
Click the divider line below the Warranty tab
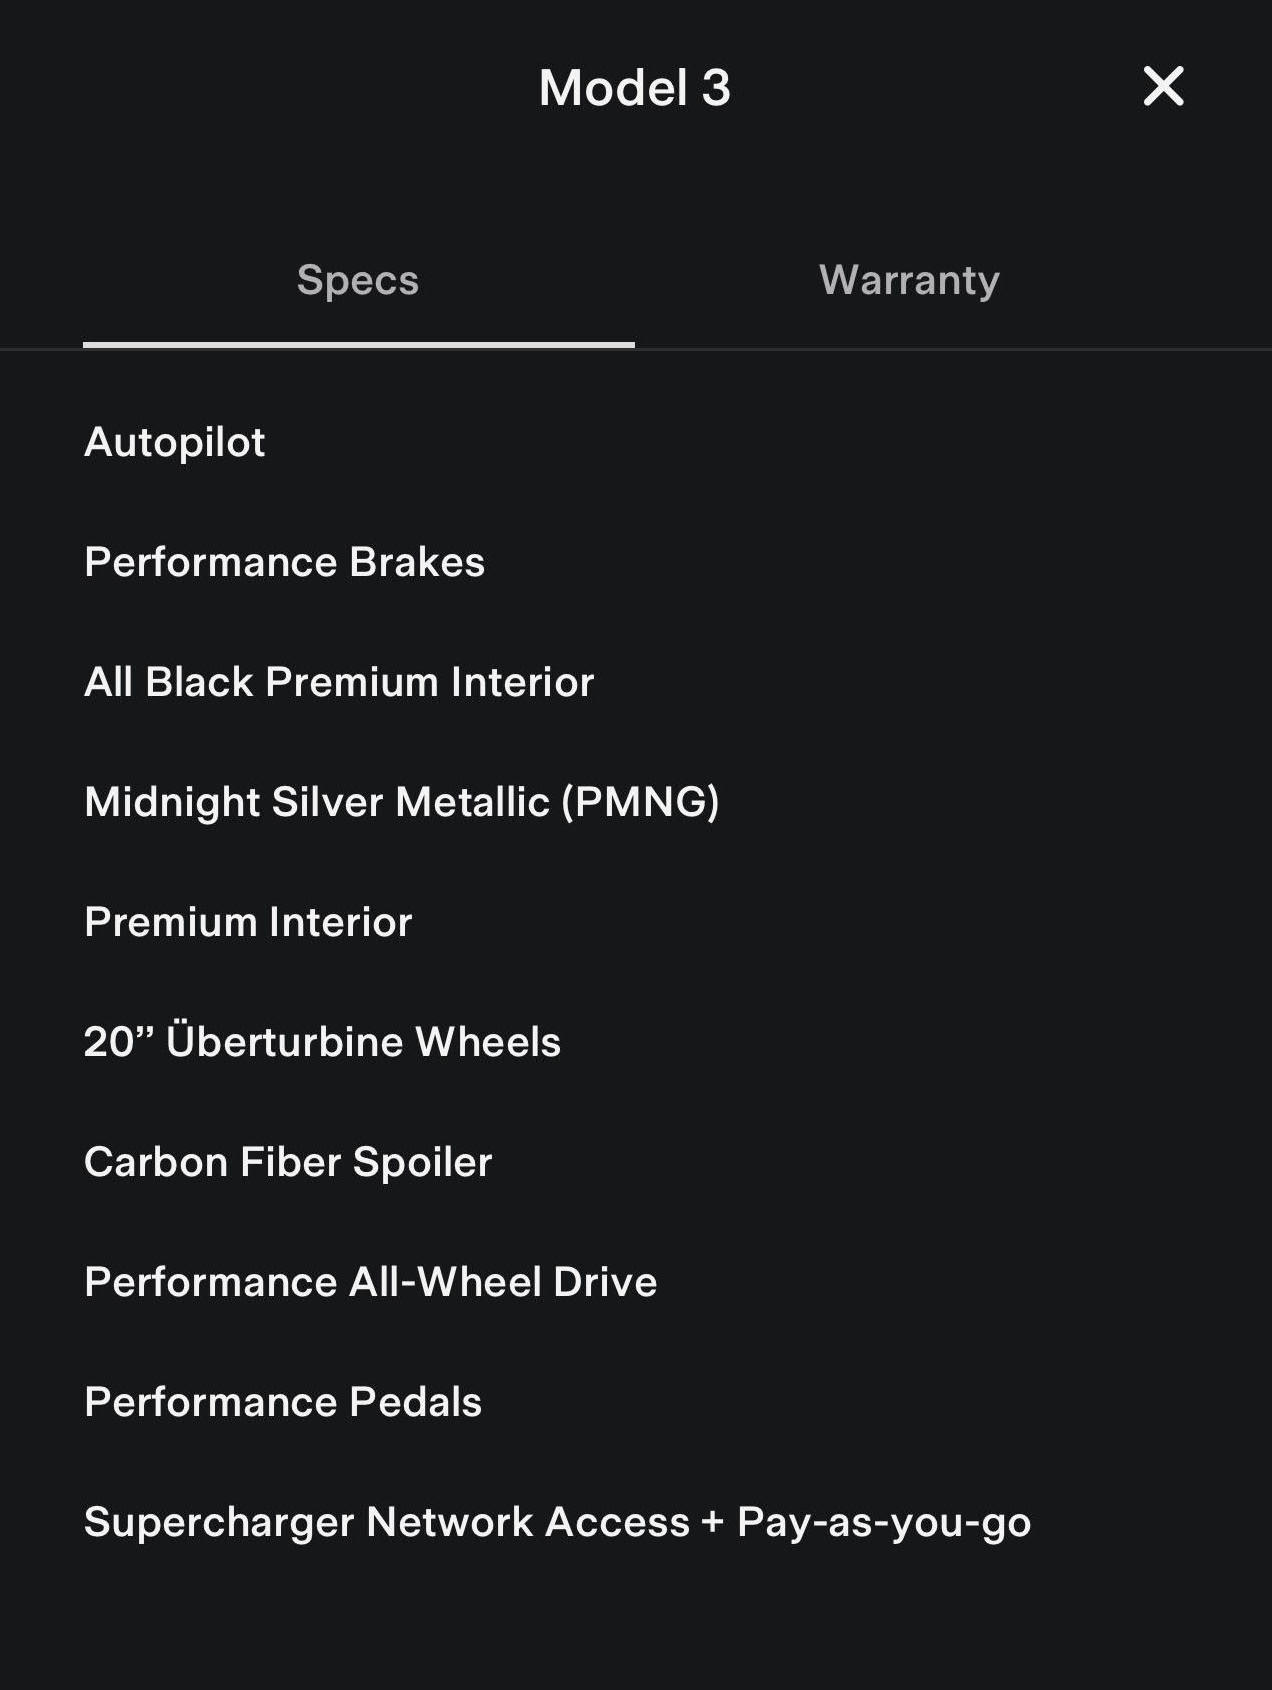click(x=952, y=349)
